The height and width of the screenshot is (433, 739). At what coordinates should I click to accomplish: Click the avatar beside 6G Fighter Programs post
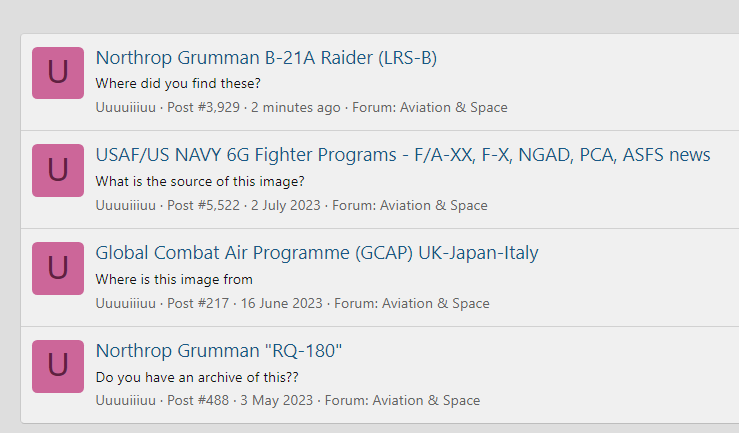[58, 171]
